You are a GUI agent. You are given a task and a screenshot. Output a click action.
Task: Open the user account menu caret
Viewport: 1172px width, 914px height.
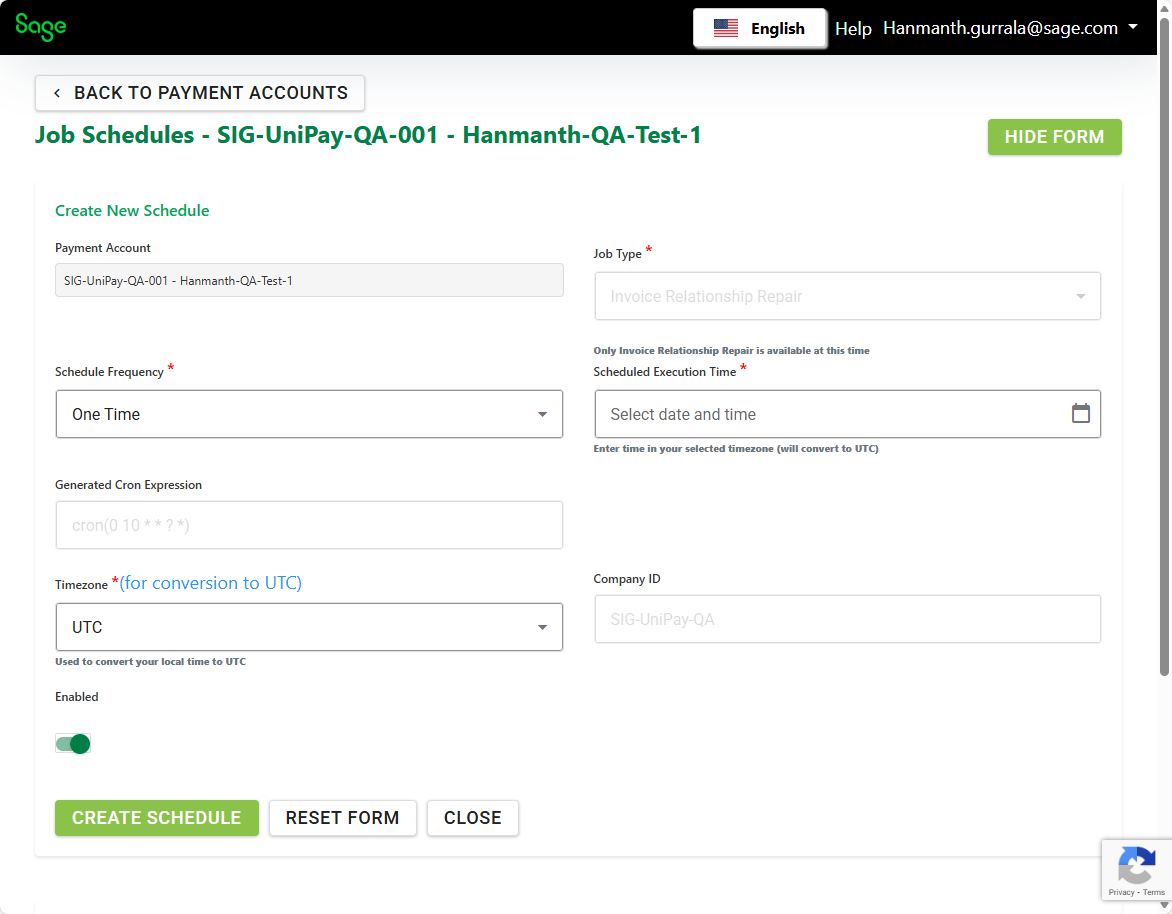[1133, 27]
